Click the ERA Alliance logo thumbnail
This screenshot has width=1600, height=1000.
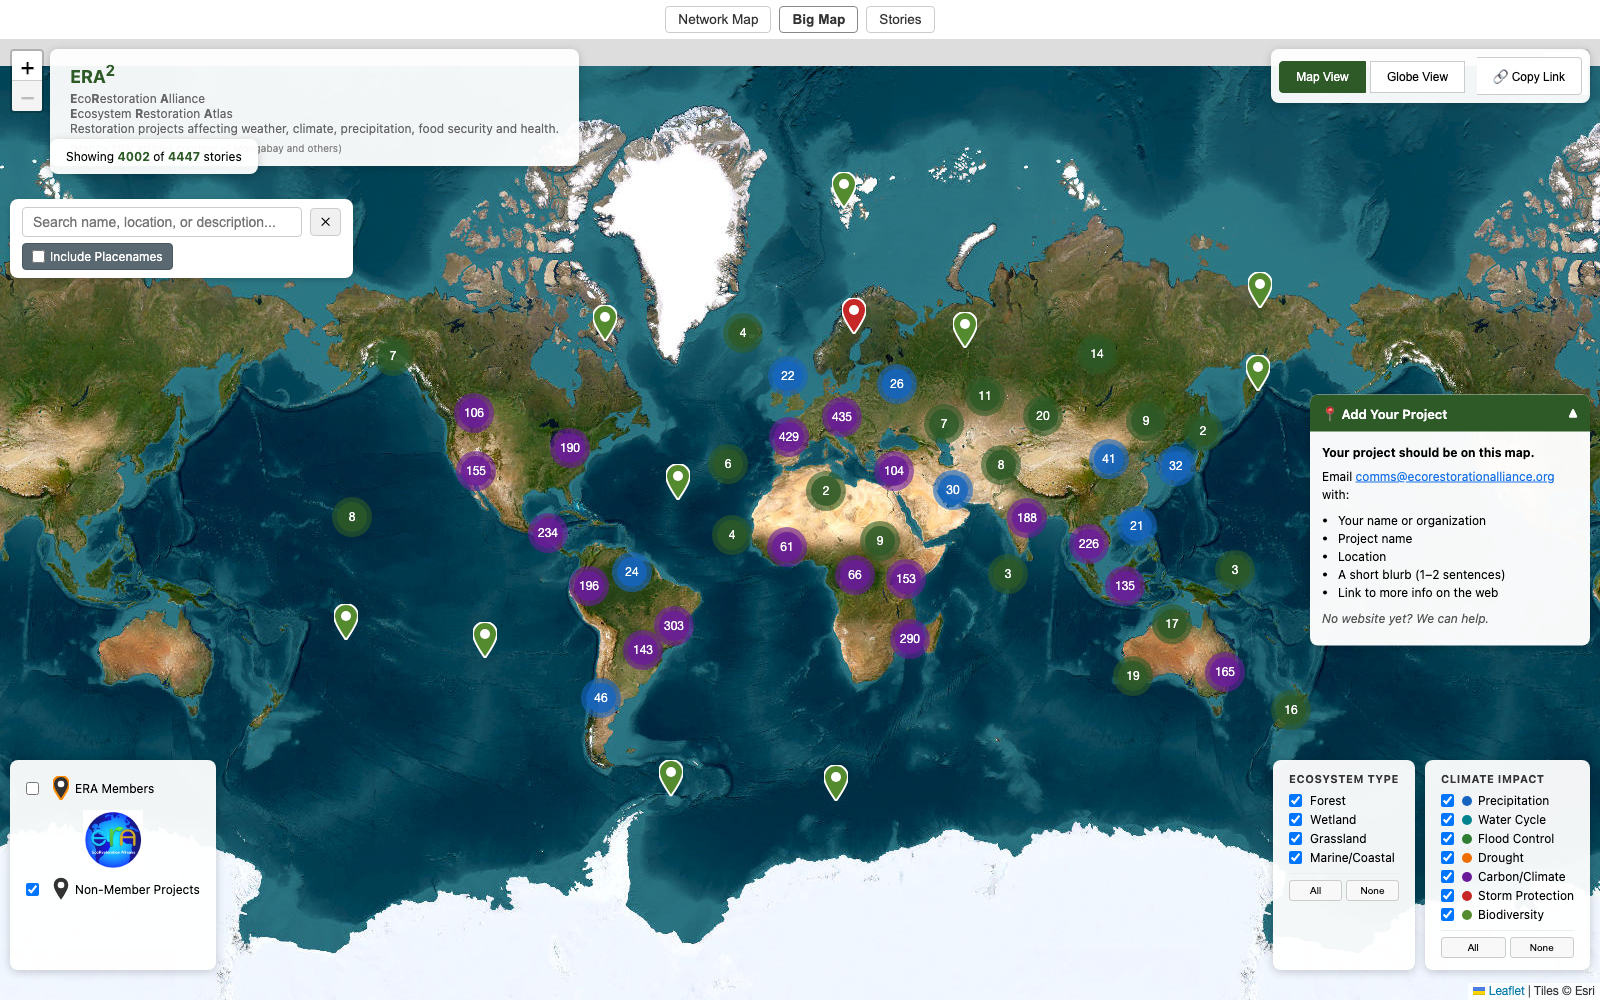coord(113,840)
